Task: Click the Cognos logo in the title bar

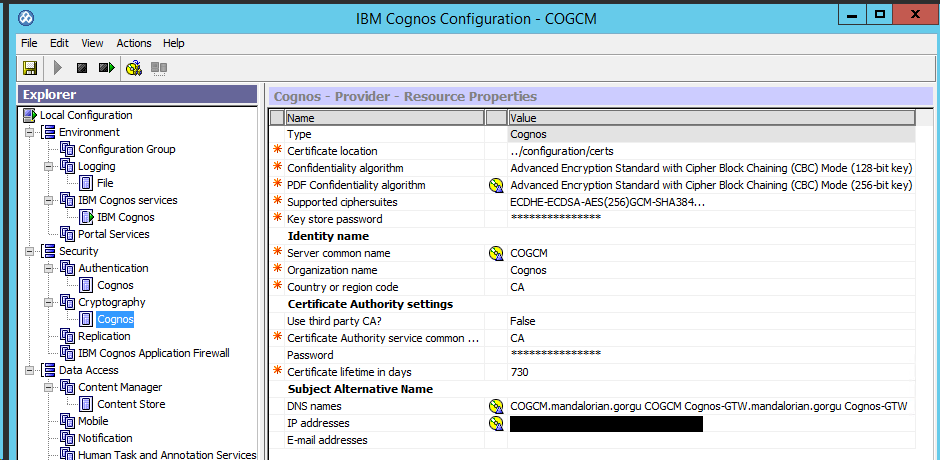Action: pyautogui.click(x=26, y=18)
